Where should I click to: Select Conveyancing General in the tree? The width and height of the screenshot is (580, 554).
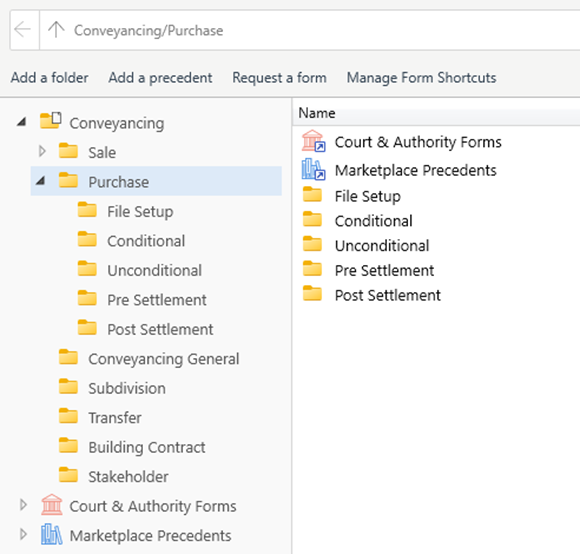click(x=164, y=359)
